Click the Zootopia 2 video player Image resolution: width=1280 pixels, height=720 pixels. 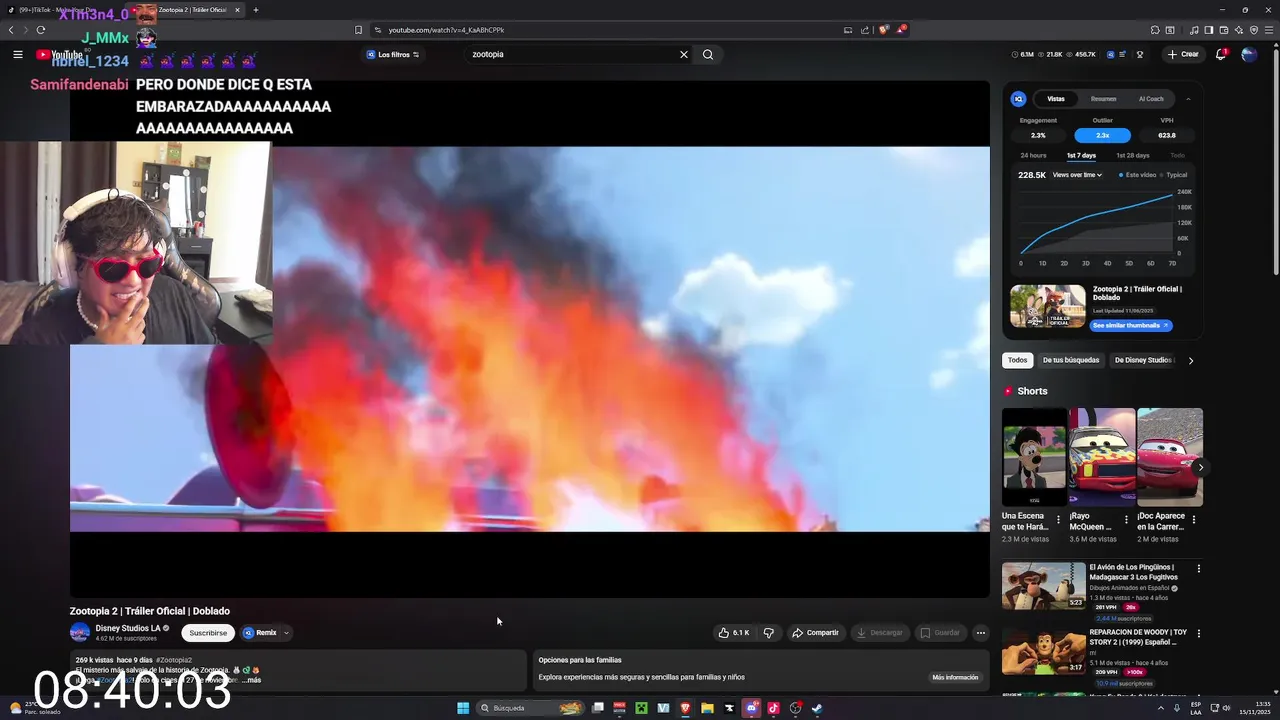click(529, 339)
